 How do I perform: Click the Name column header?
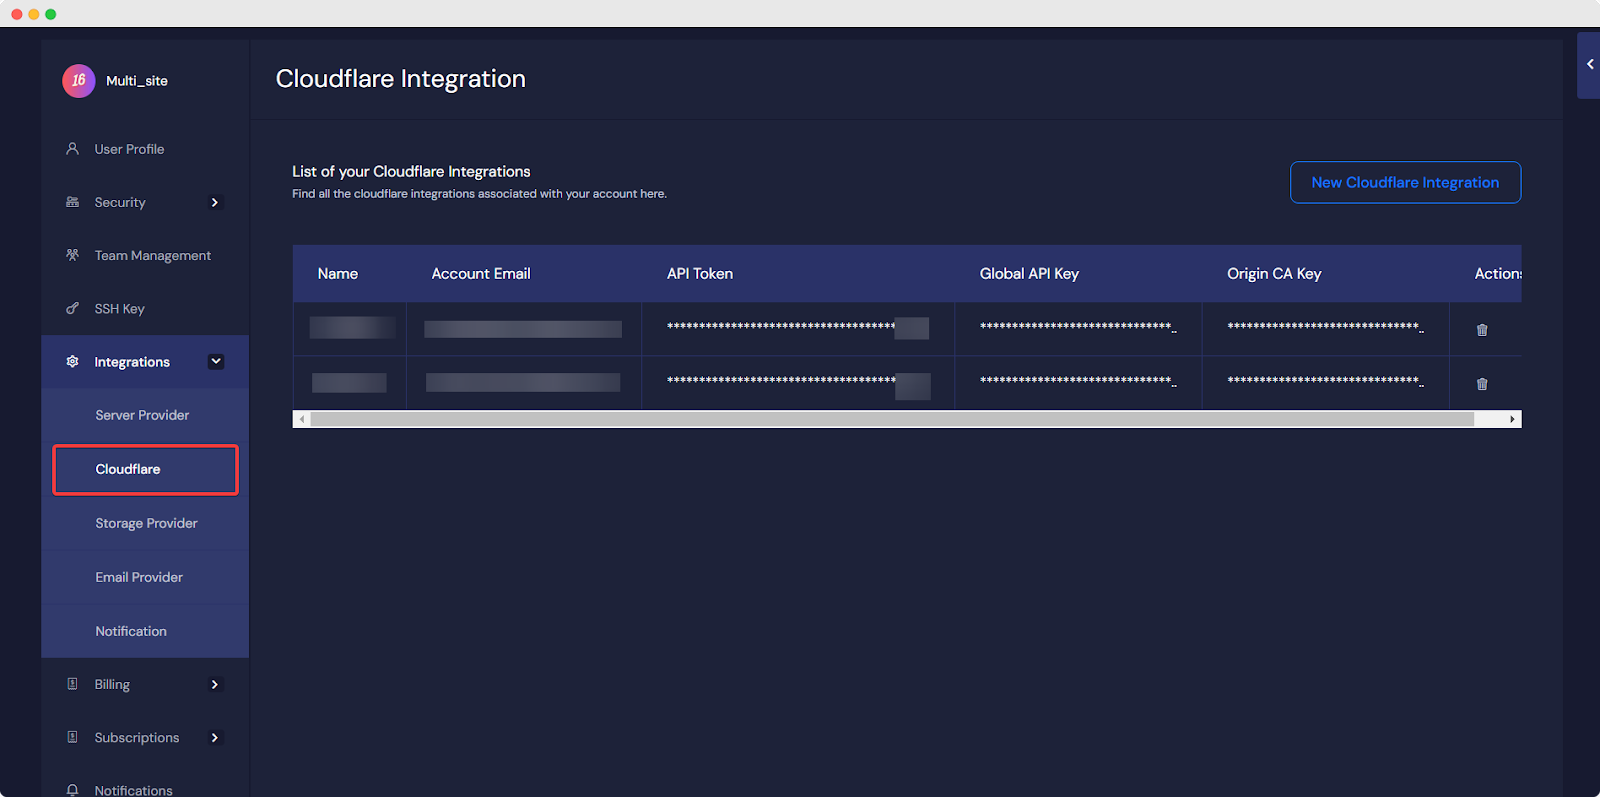coord(338,274)
